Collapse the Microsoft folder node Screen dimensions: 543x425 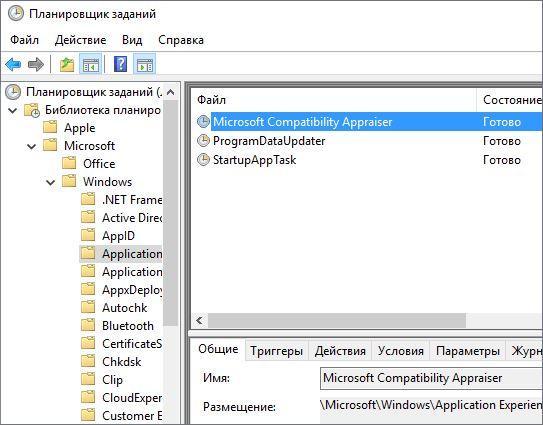tap(32, 147)
